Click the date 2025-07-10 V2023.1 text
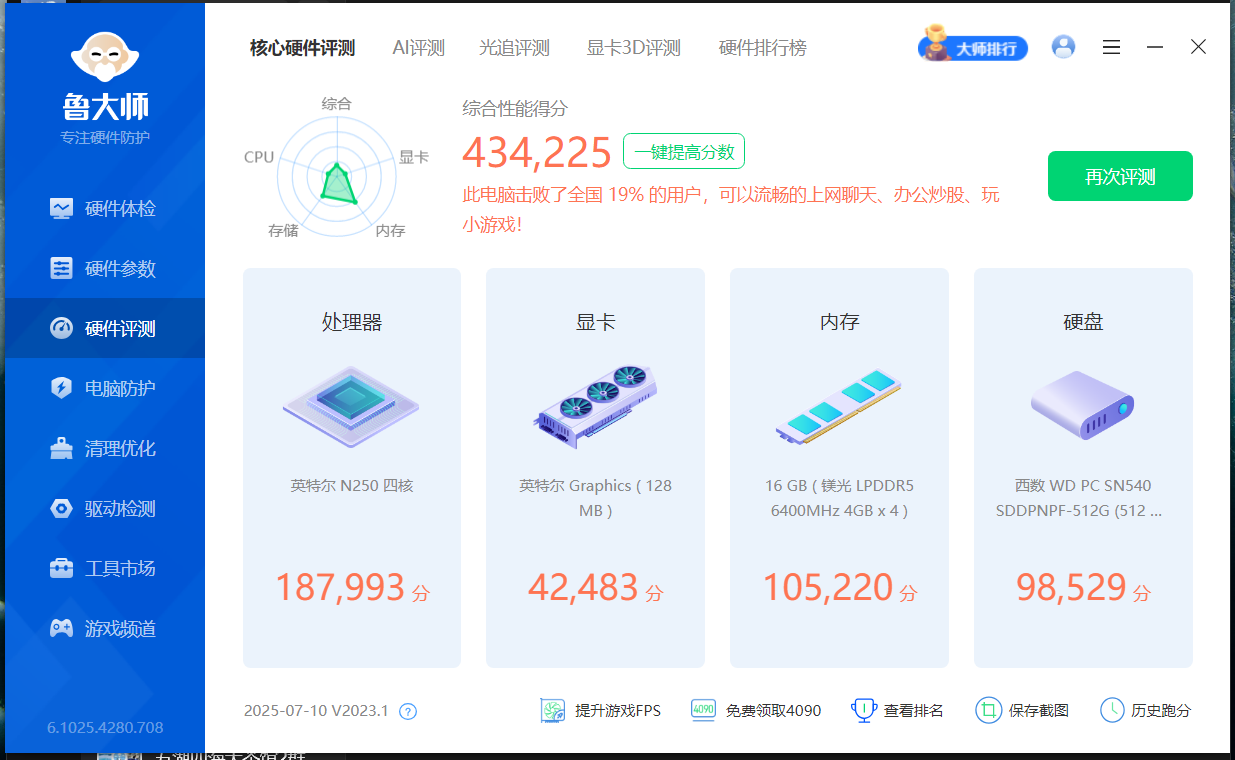 tap(316, 711)
